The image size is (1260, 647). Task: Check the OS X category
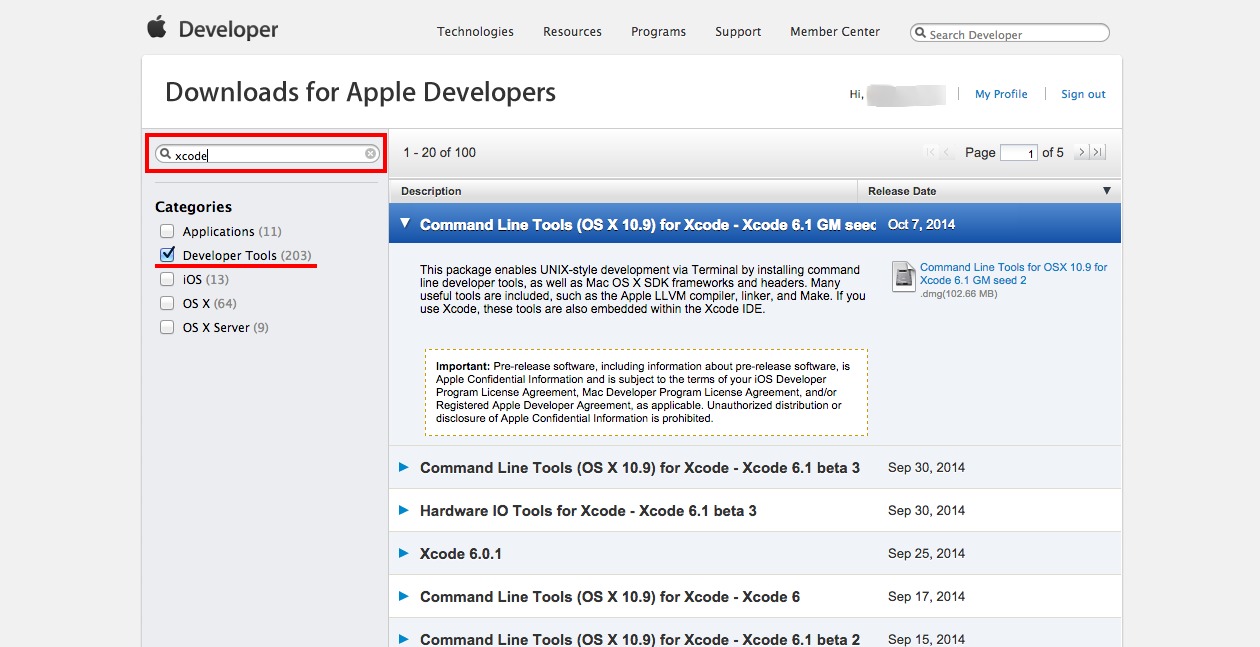167,303
